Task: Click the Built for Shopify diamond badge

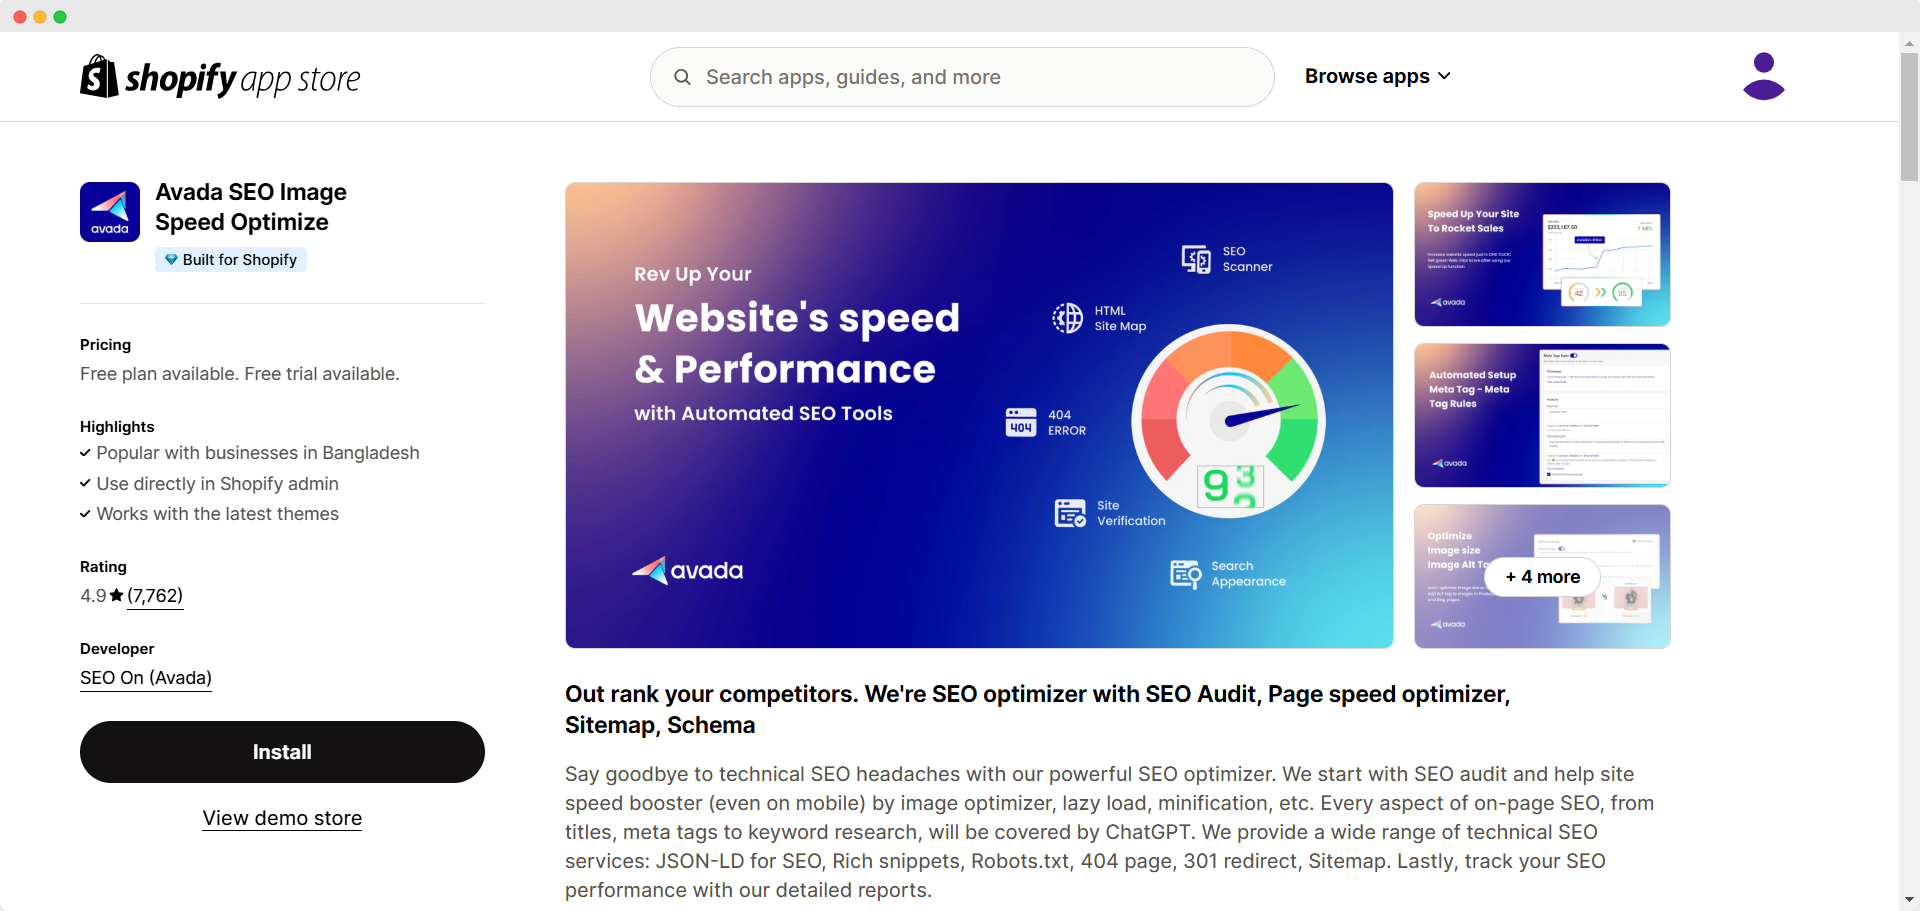Action: [170, 259]
